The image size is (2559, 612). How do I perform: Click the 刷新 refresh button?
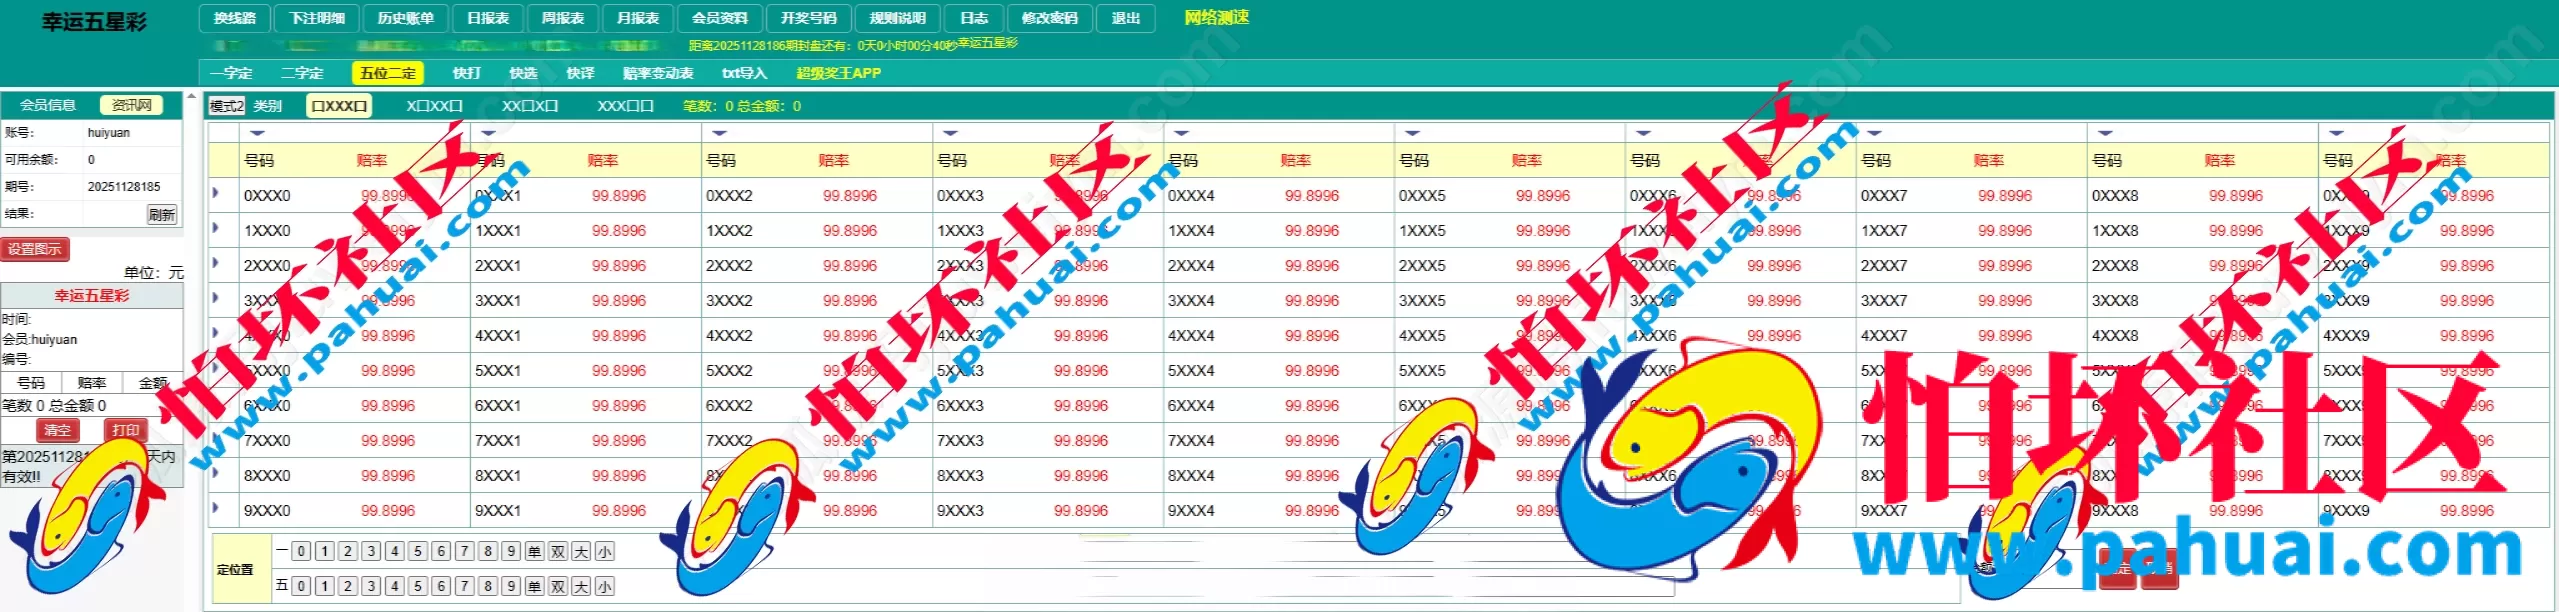click(161, 214)
